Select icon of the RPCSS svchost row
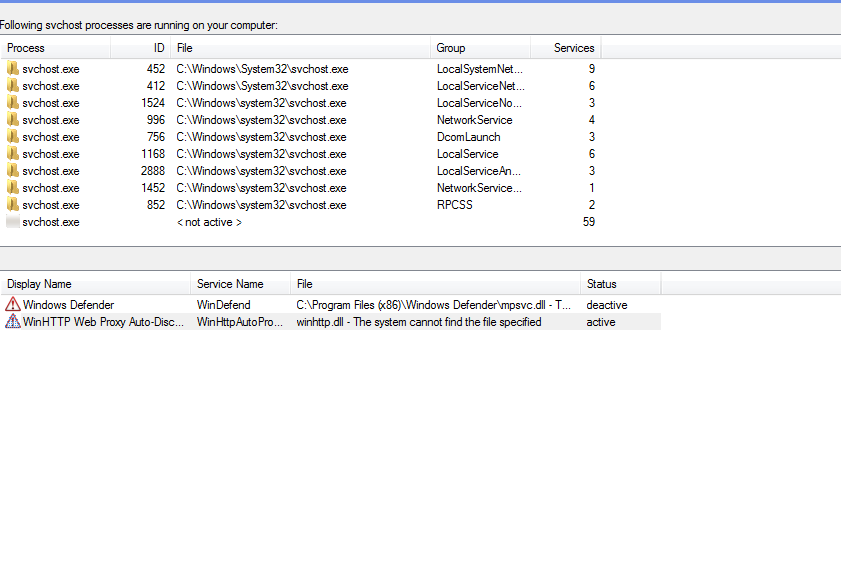This screenshot has width=841, height=568. coord(13,205)
